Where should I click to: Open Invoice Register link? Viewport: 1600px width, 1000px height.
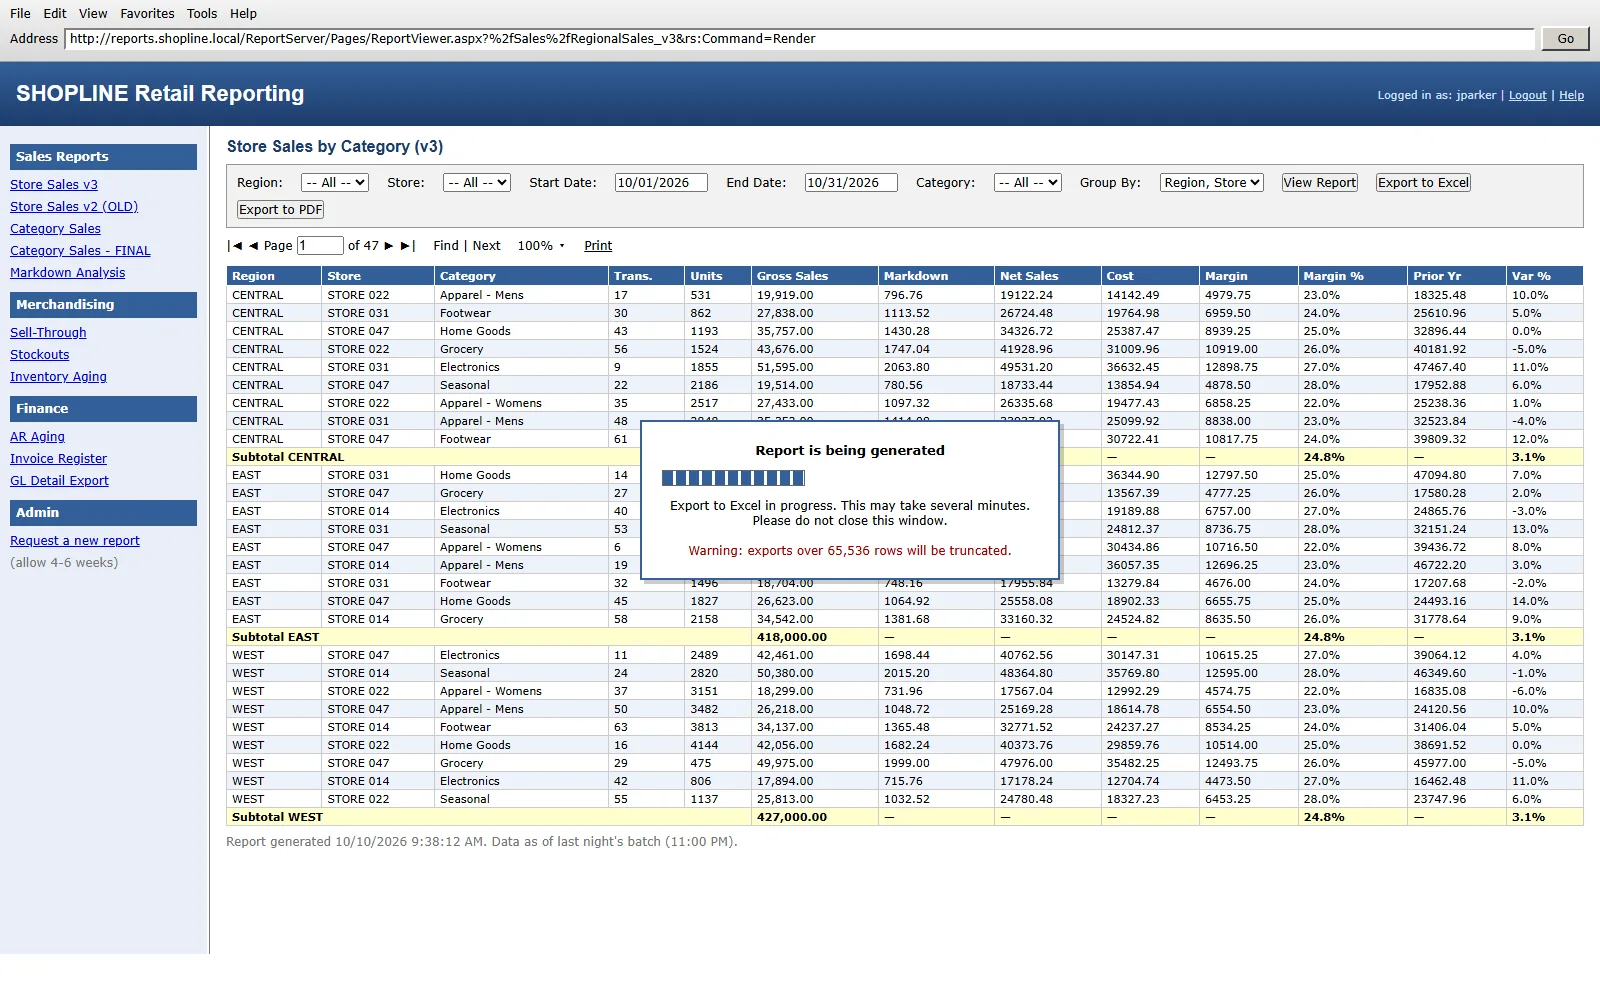pyautogui.click(x=58, y=459)
